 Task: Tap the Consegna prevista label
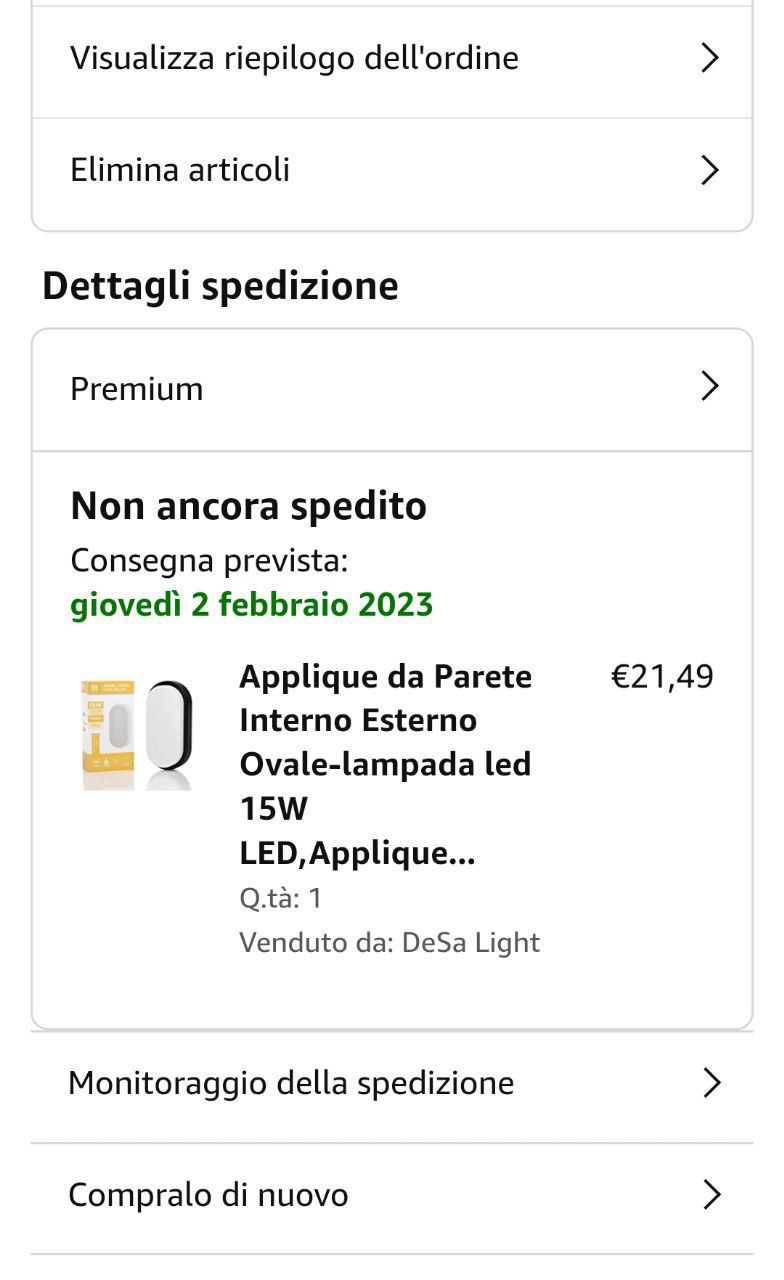tap(209, 561)
